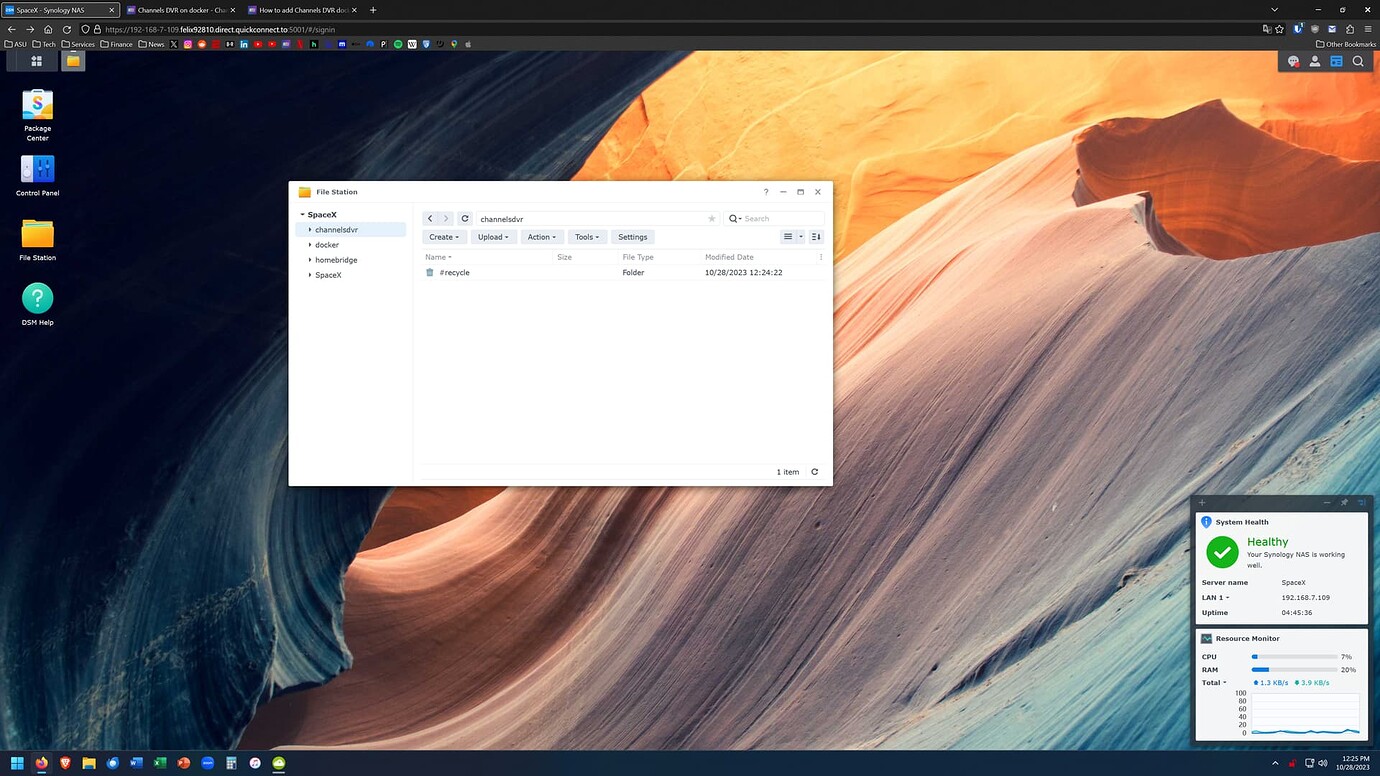Open DSM search with the magnifier icon
Screen dimensions: 1380x776
pyautogui.click(x=1358, y=61)
